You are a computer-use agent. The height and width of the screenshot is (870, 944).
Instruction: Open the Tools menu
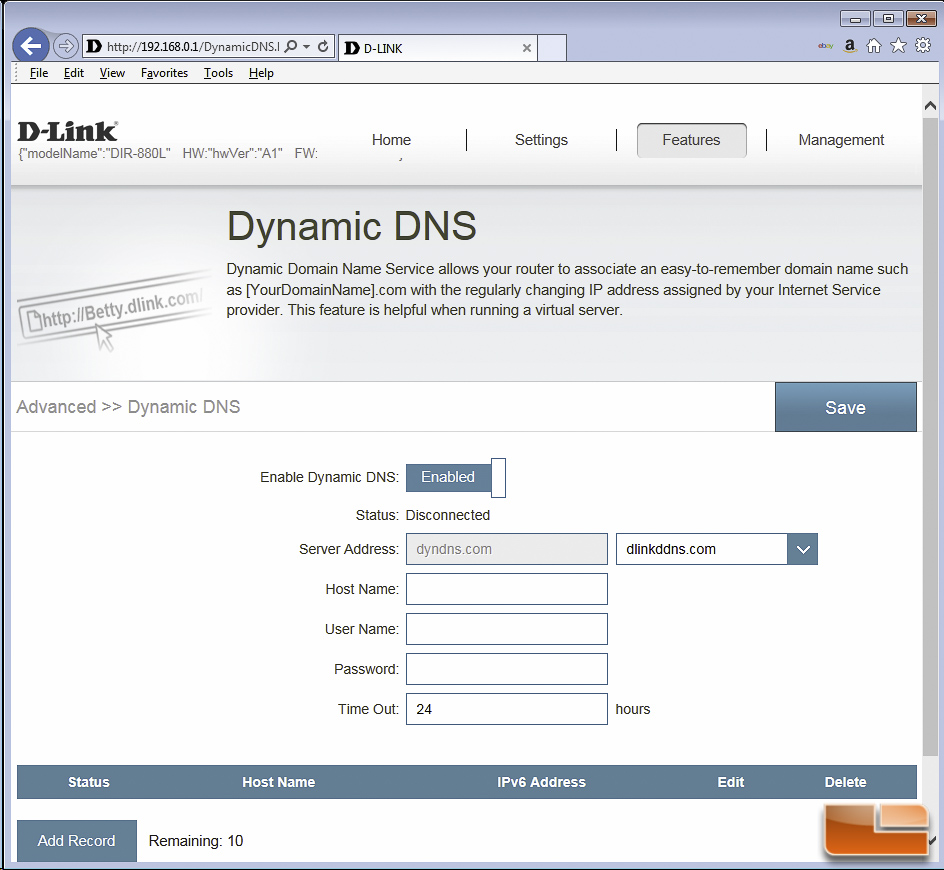(x=218, y=73)
